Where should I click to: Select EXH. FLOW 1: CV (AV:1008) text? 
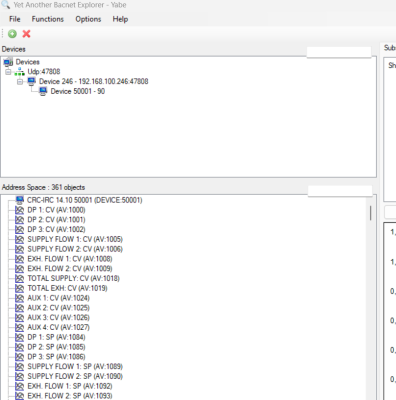pos(70,259)
